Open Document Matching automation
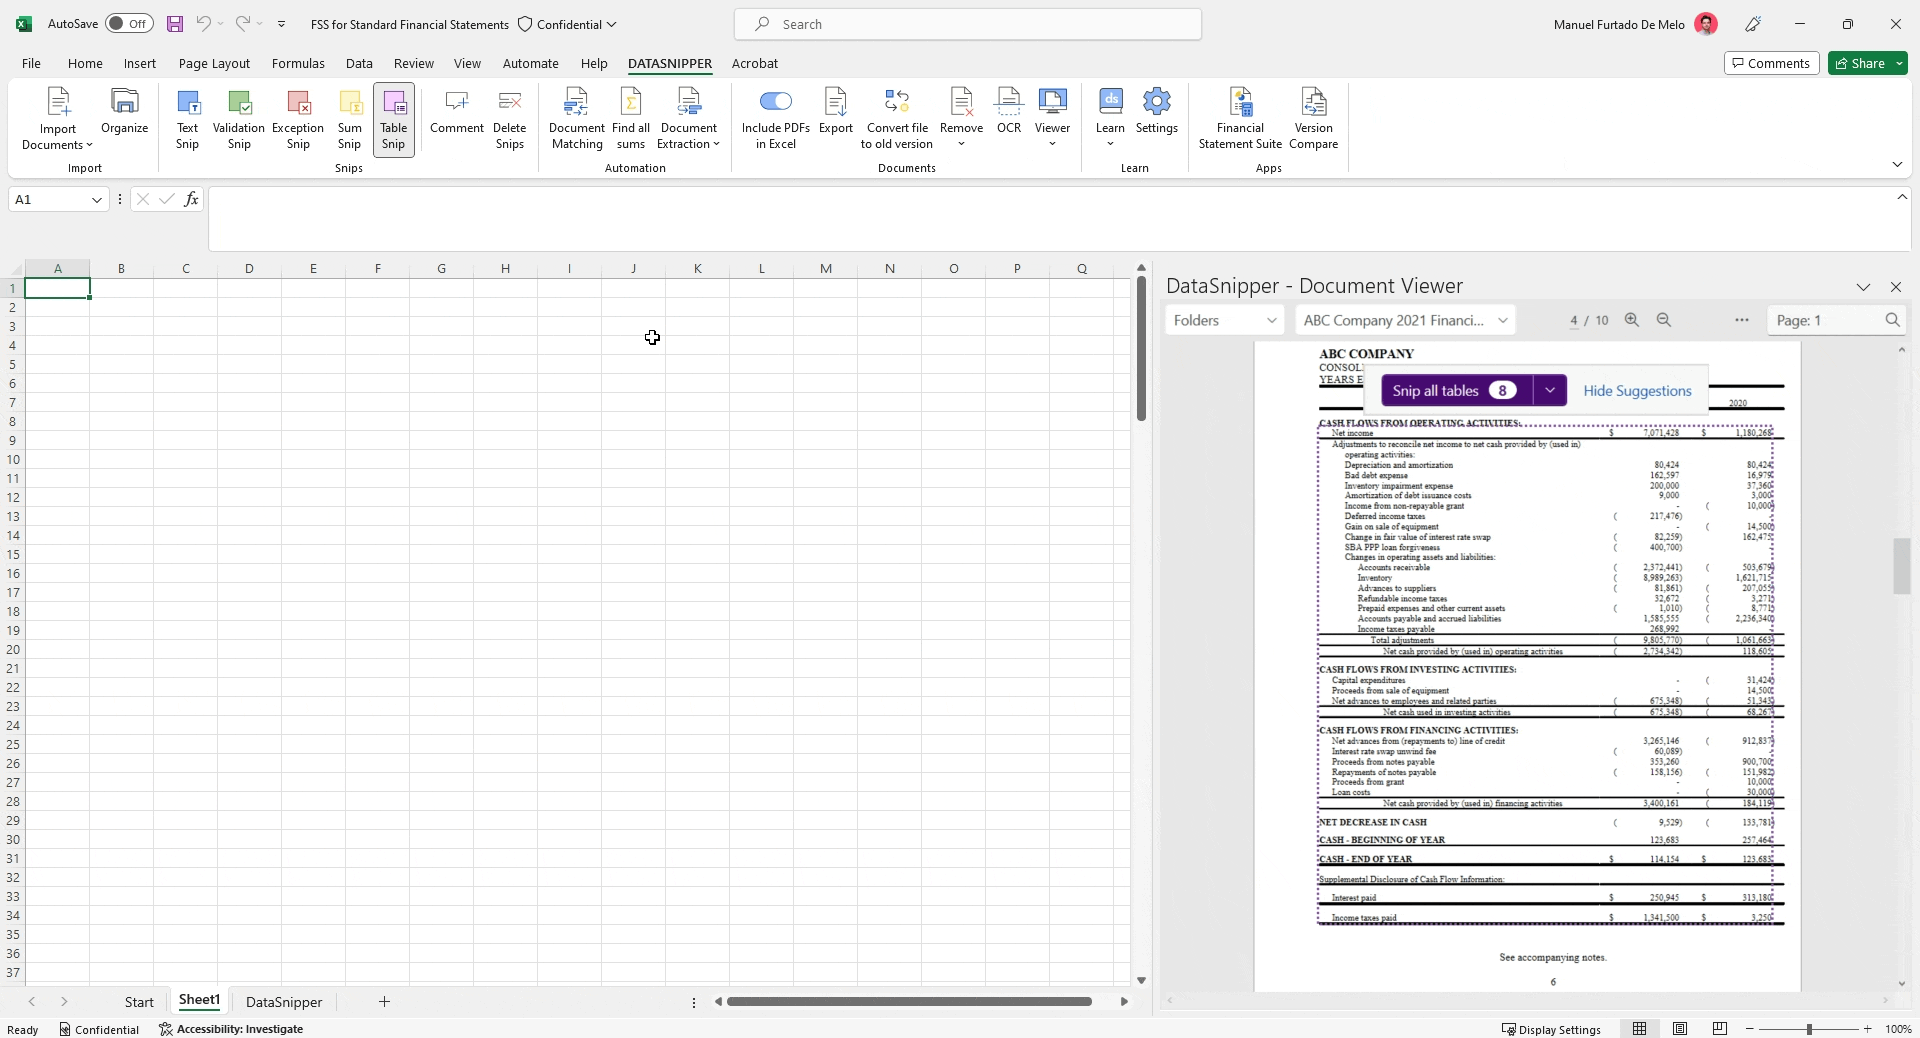Screen dimensions: 1920x1038 (x=577, y=118)
